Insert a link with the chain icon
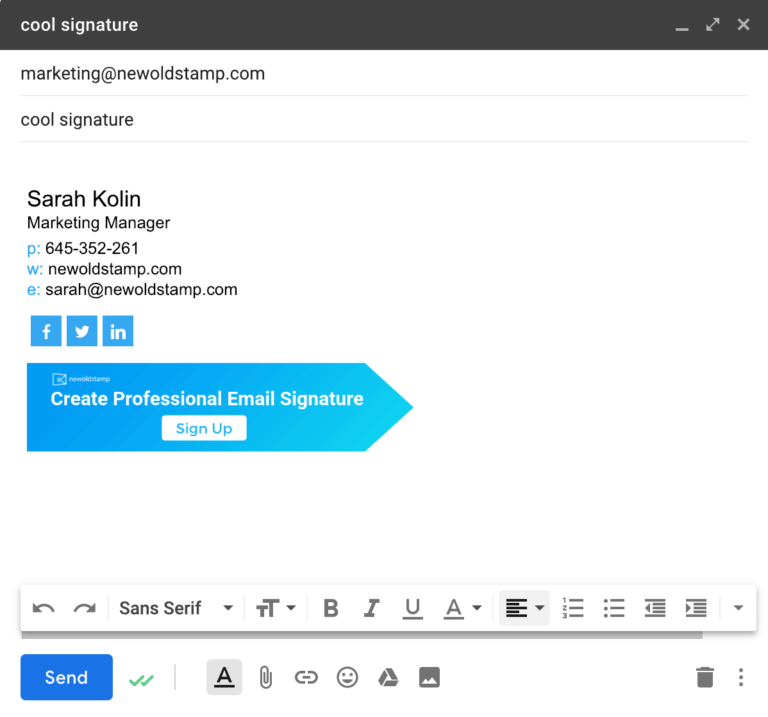Screen dimensions: 768x717 [306, 677]
